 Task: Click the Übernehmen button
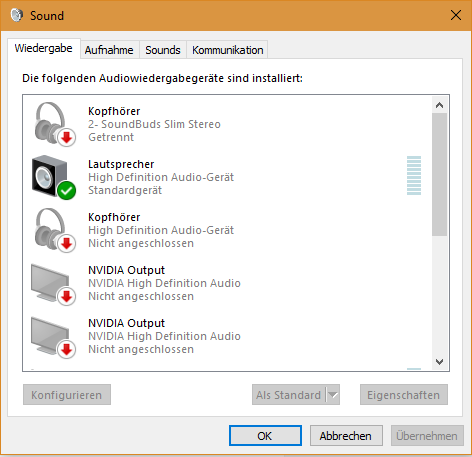427,435
